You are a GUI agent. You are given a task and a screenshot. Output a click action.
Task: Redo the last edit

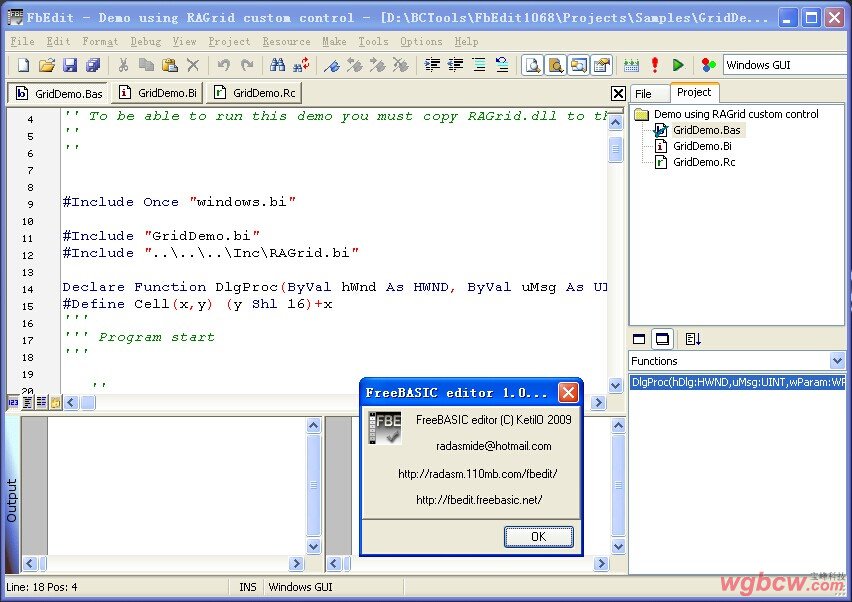tap(247, 65)
